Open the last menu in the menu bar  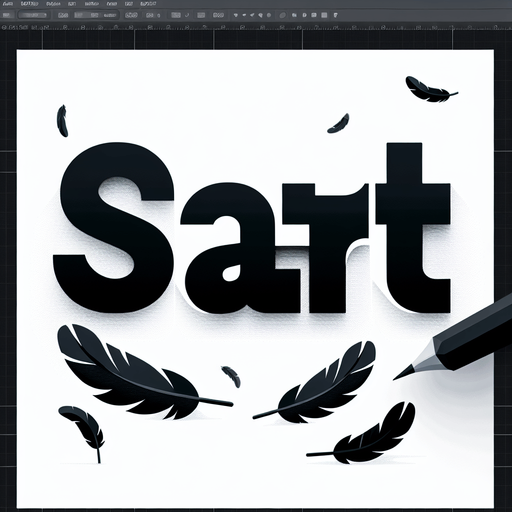[148, 4]
